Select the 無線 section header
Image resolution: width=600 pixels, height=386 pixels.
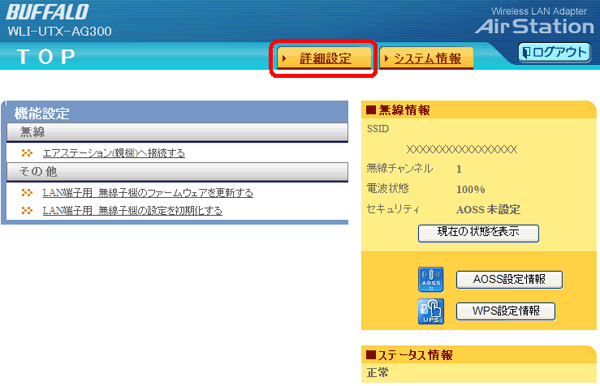point(177,132)
